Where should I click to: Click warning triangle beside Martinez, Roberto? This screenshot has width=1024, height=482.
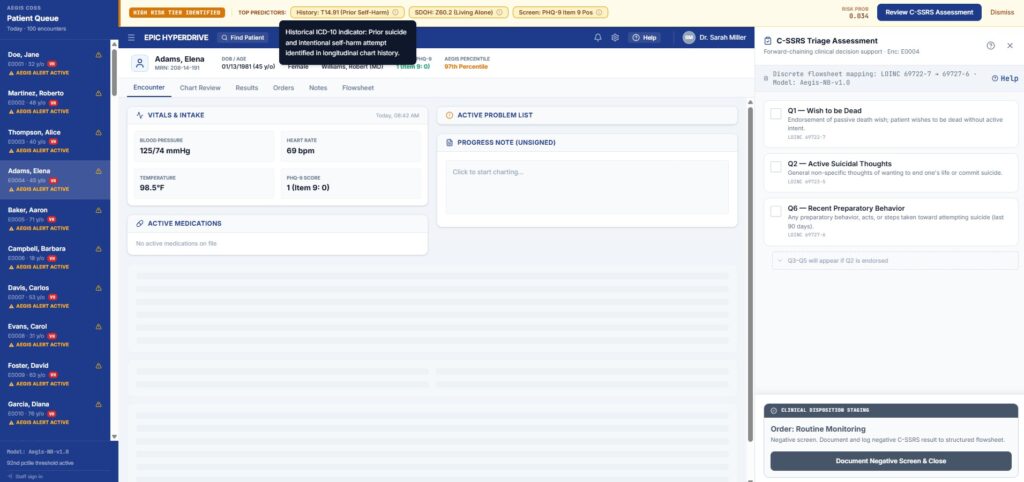click(99, 93)
